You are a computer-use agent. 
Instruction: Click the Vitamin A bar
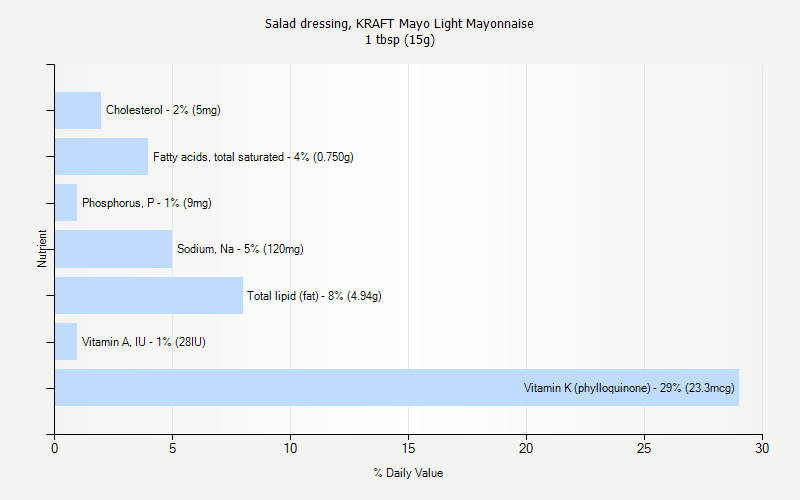[66, 341]
